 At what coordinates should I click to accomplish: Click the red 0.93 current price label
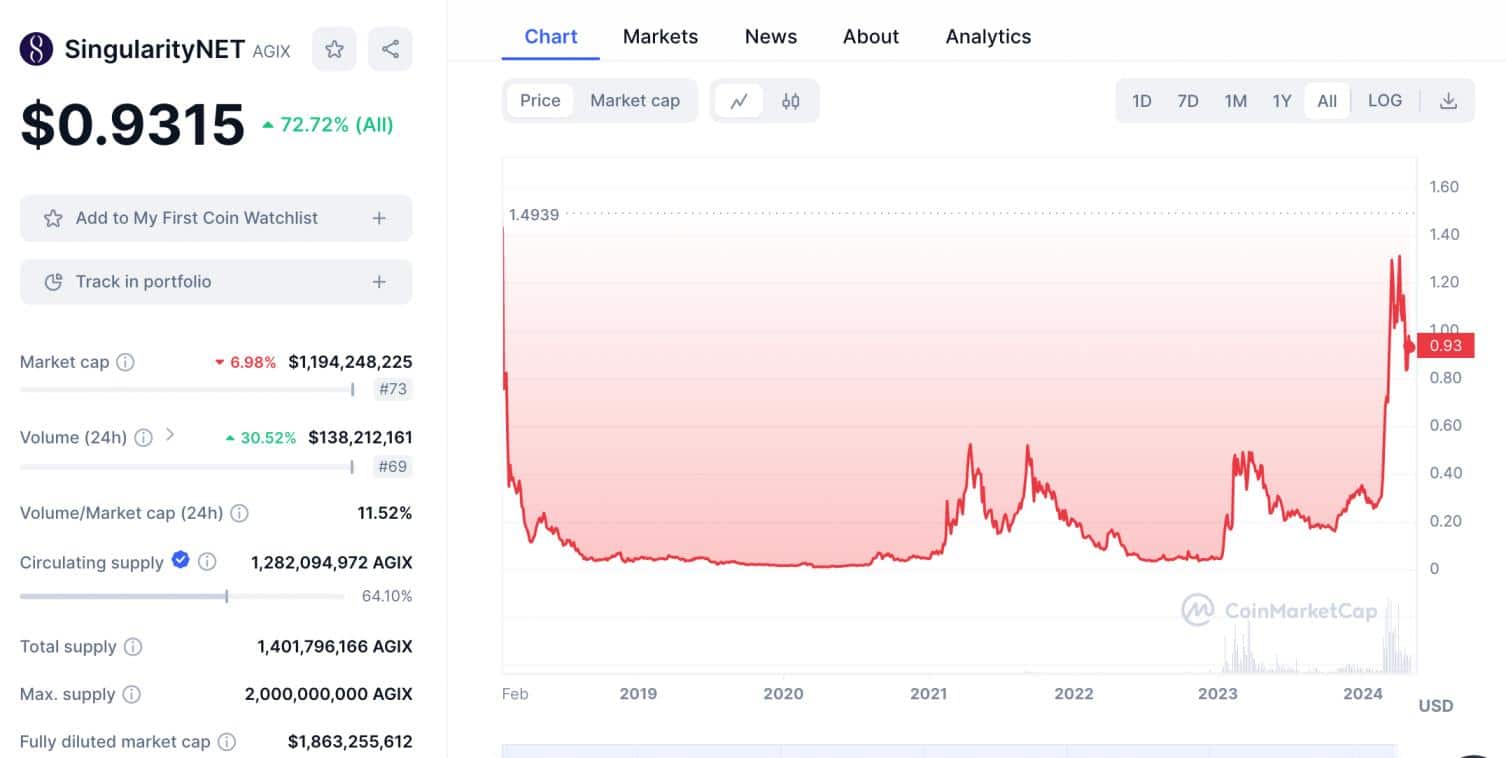(1446, 346)
